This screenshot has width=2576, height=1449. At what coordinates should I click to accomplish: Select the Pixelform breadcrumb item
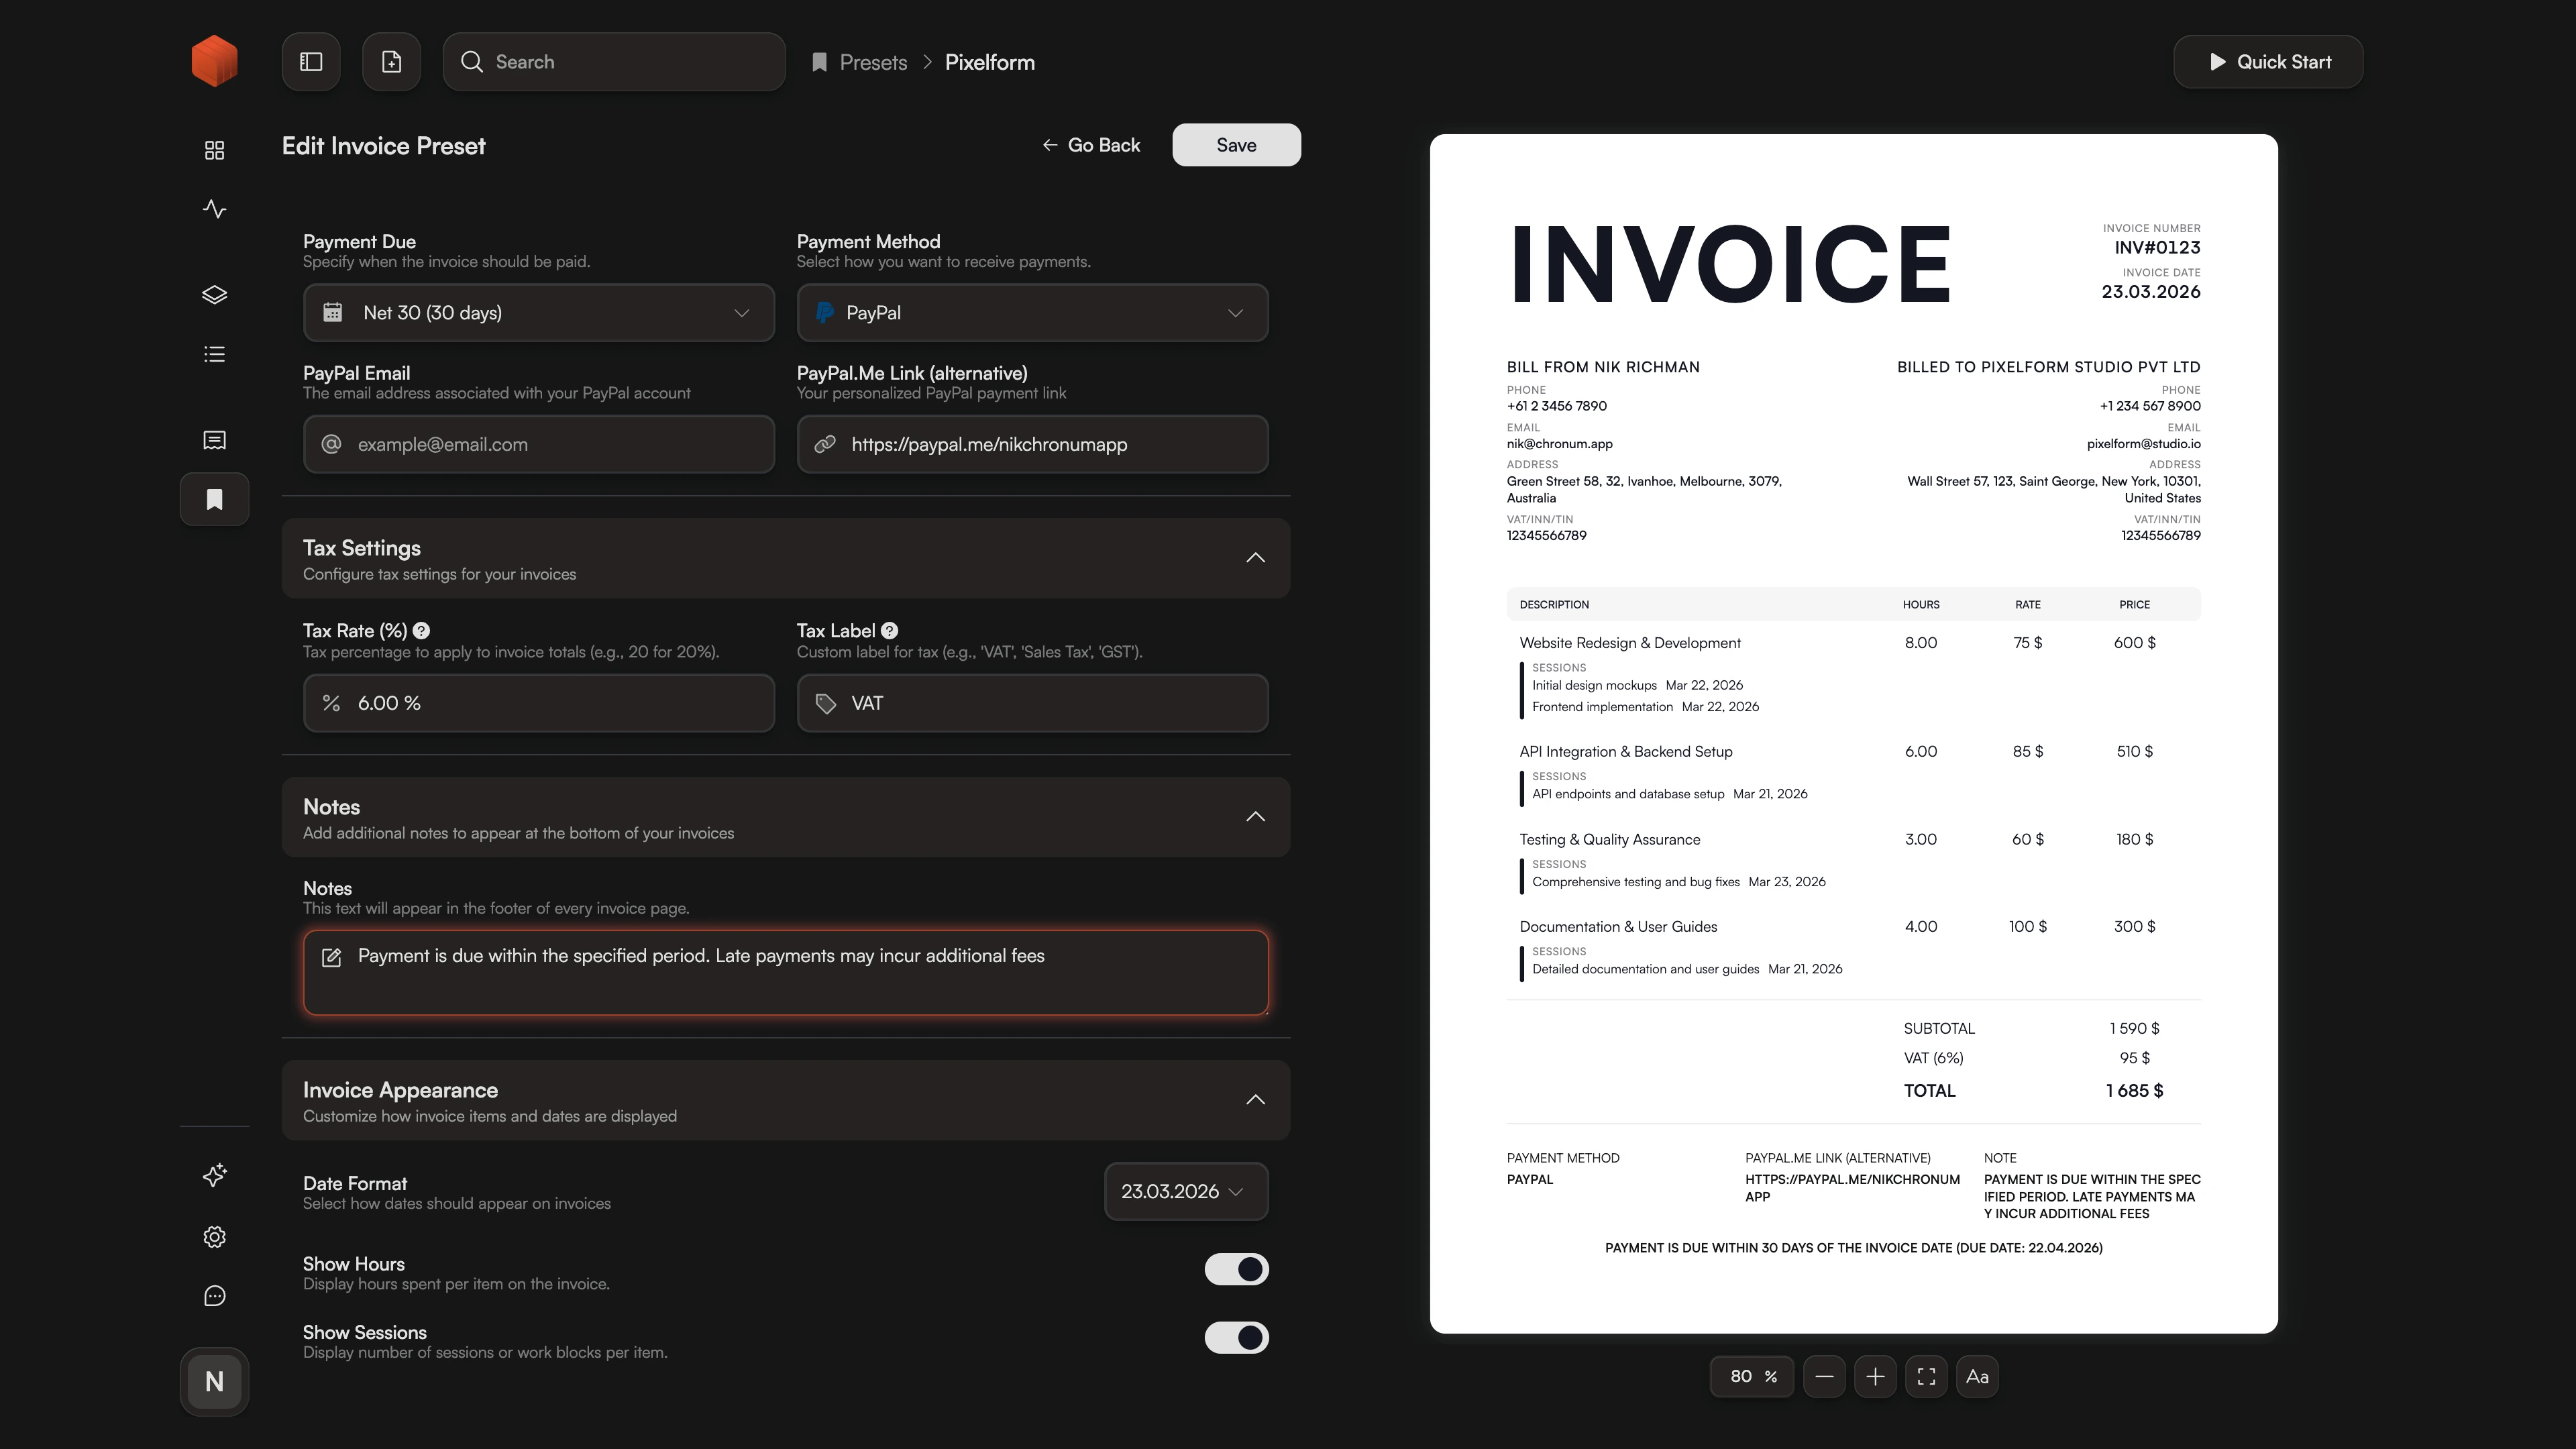click(990, 61)
